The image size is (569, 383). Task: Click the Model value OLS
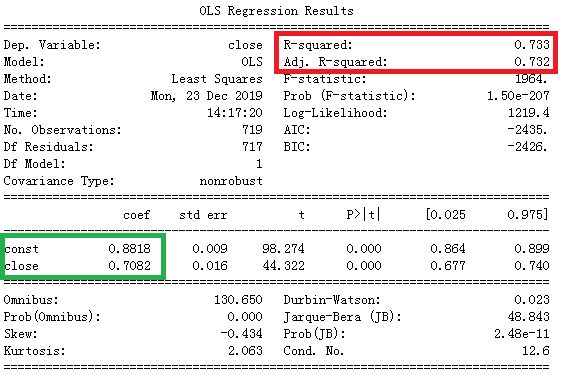click(252, 62)
